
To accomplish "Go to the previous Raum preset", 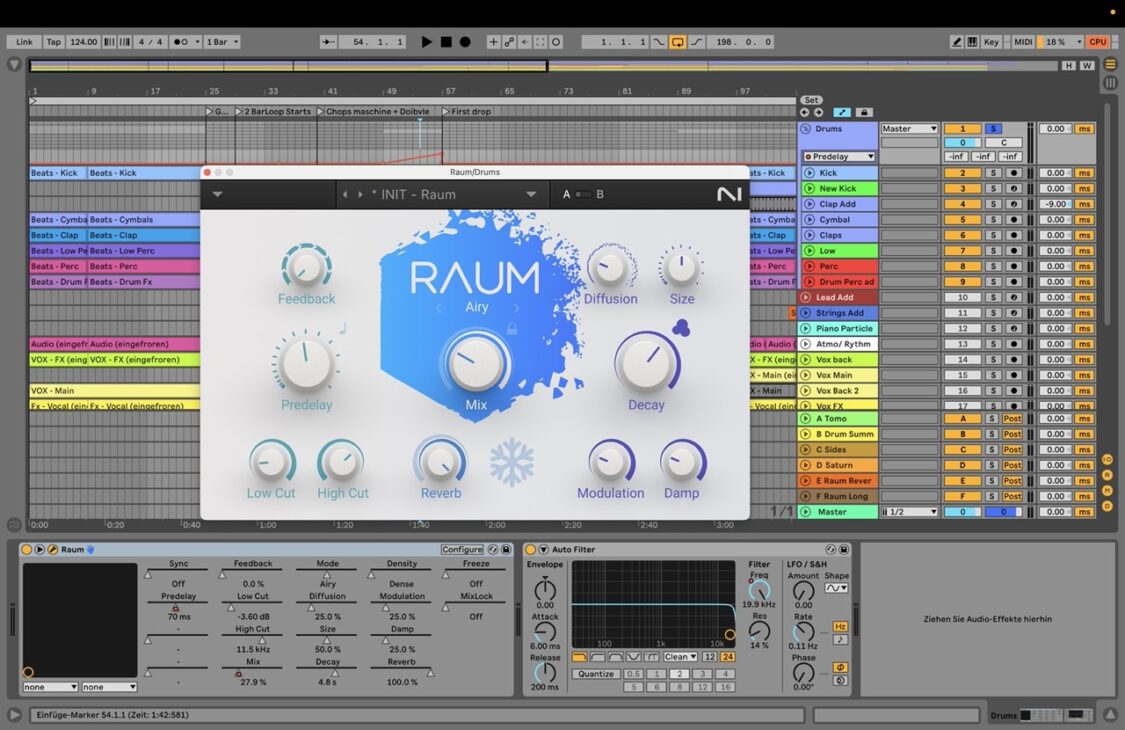I will pyautogui.click(x=345, y=195).
